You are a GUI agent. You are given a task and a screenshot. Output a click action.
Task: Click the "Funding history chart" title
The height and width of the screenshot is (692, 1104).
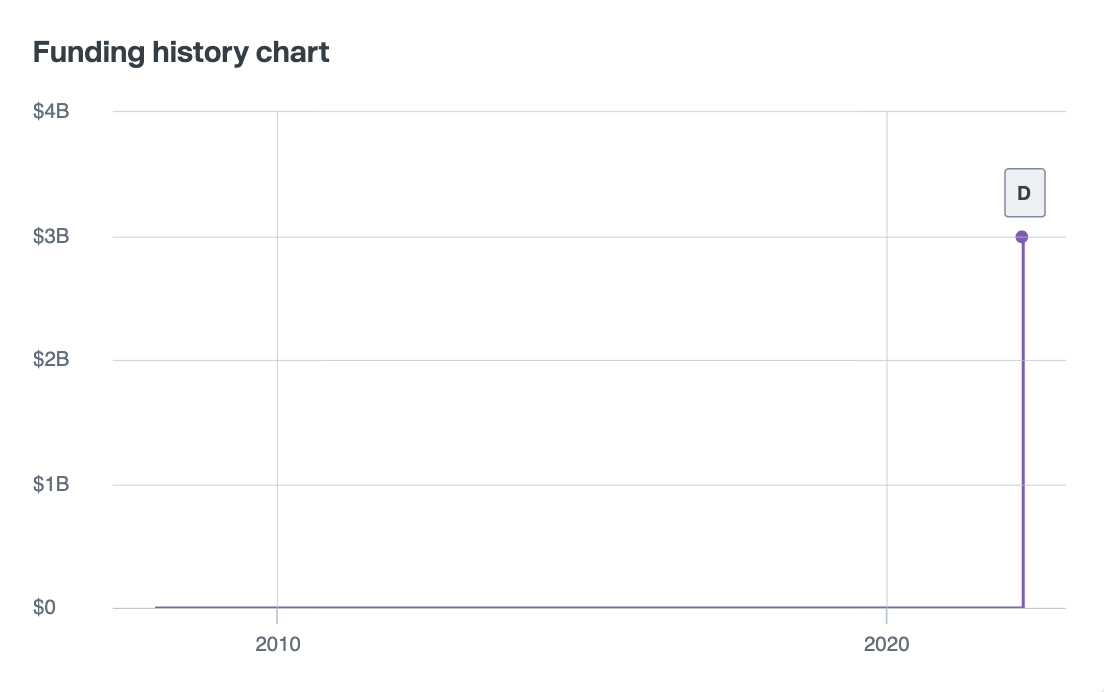[181, 53]
